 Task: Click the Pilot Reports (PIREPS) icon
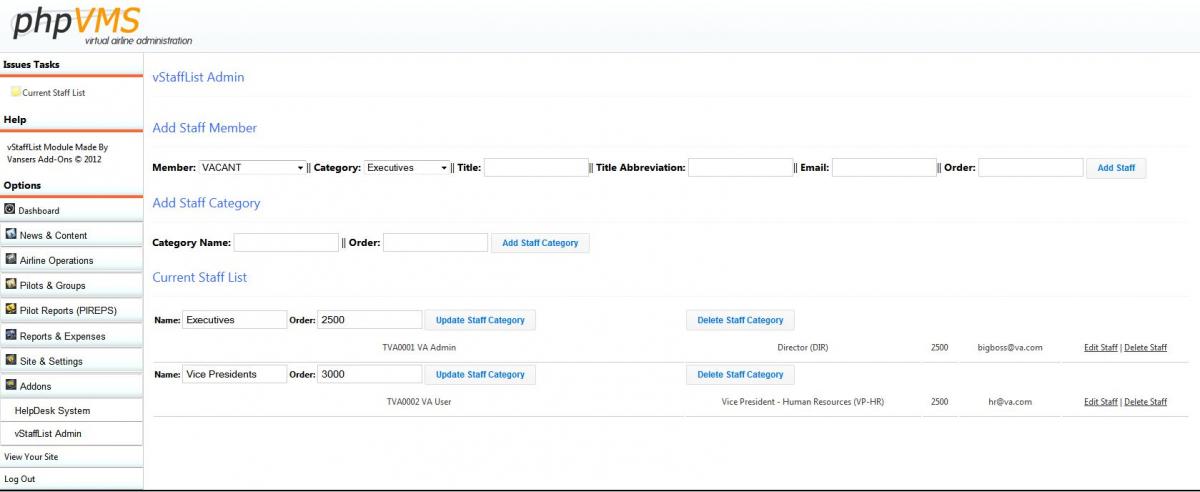11,310
